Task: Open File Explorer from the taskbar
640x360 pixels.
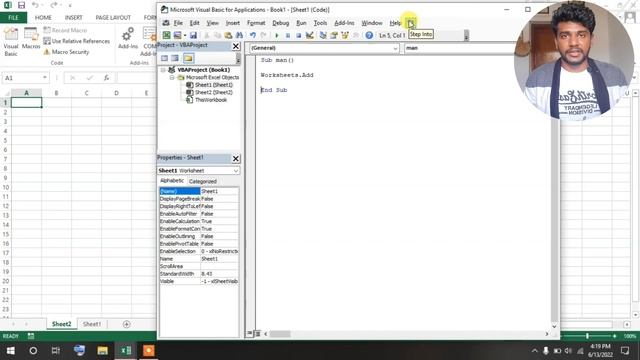Action: click(x=102, y=351)
